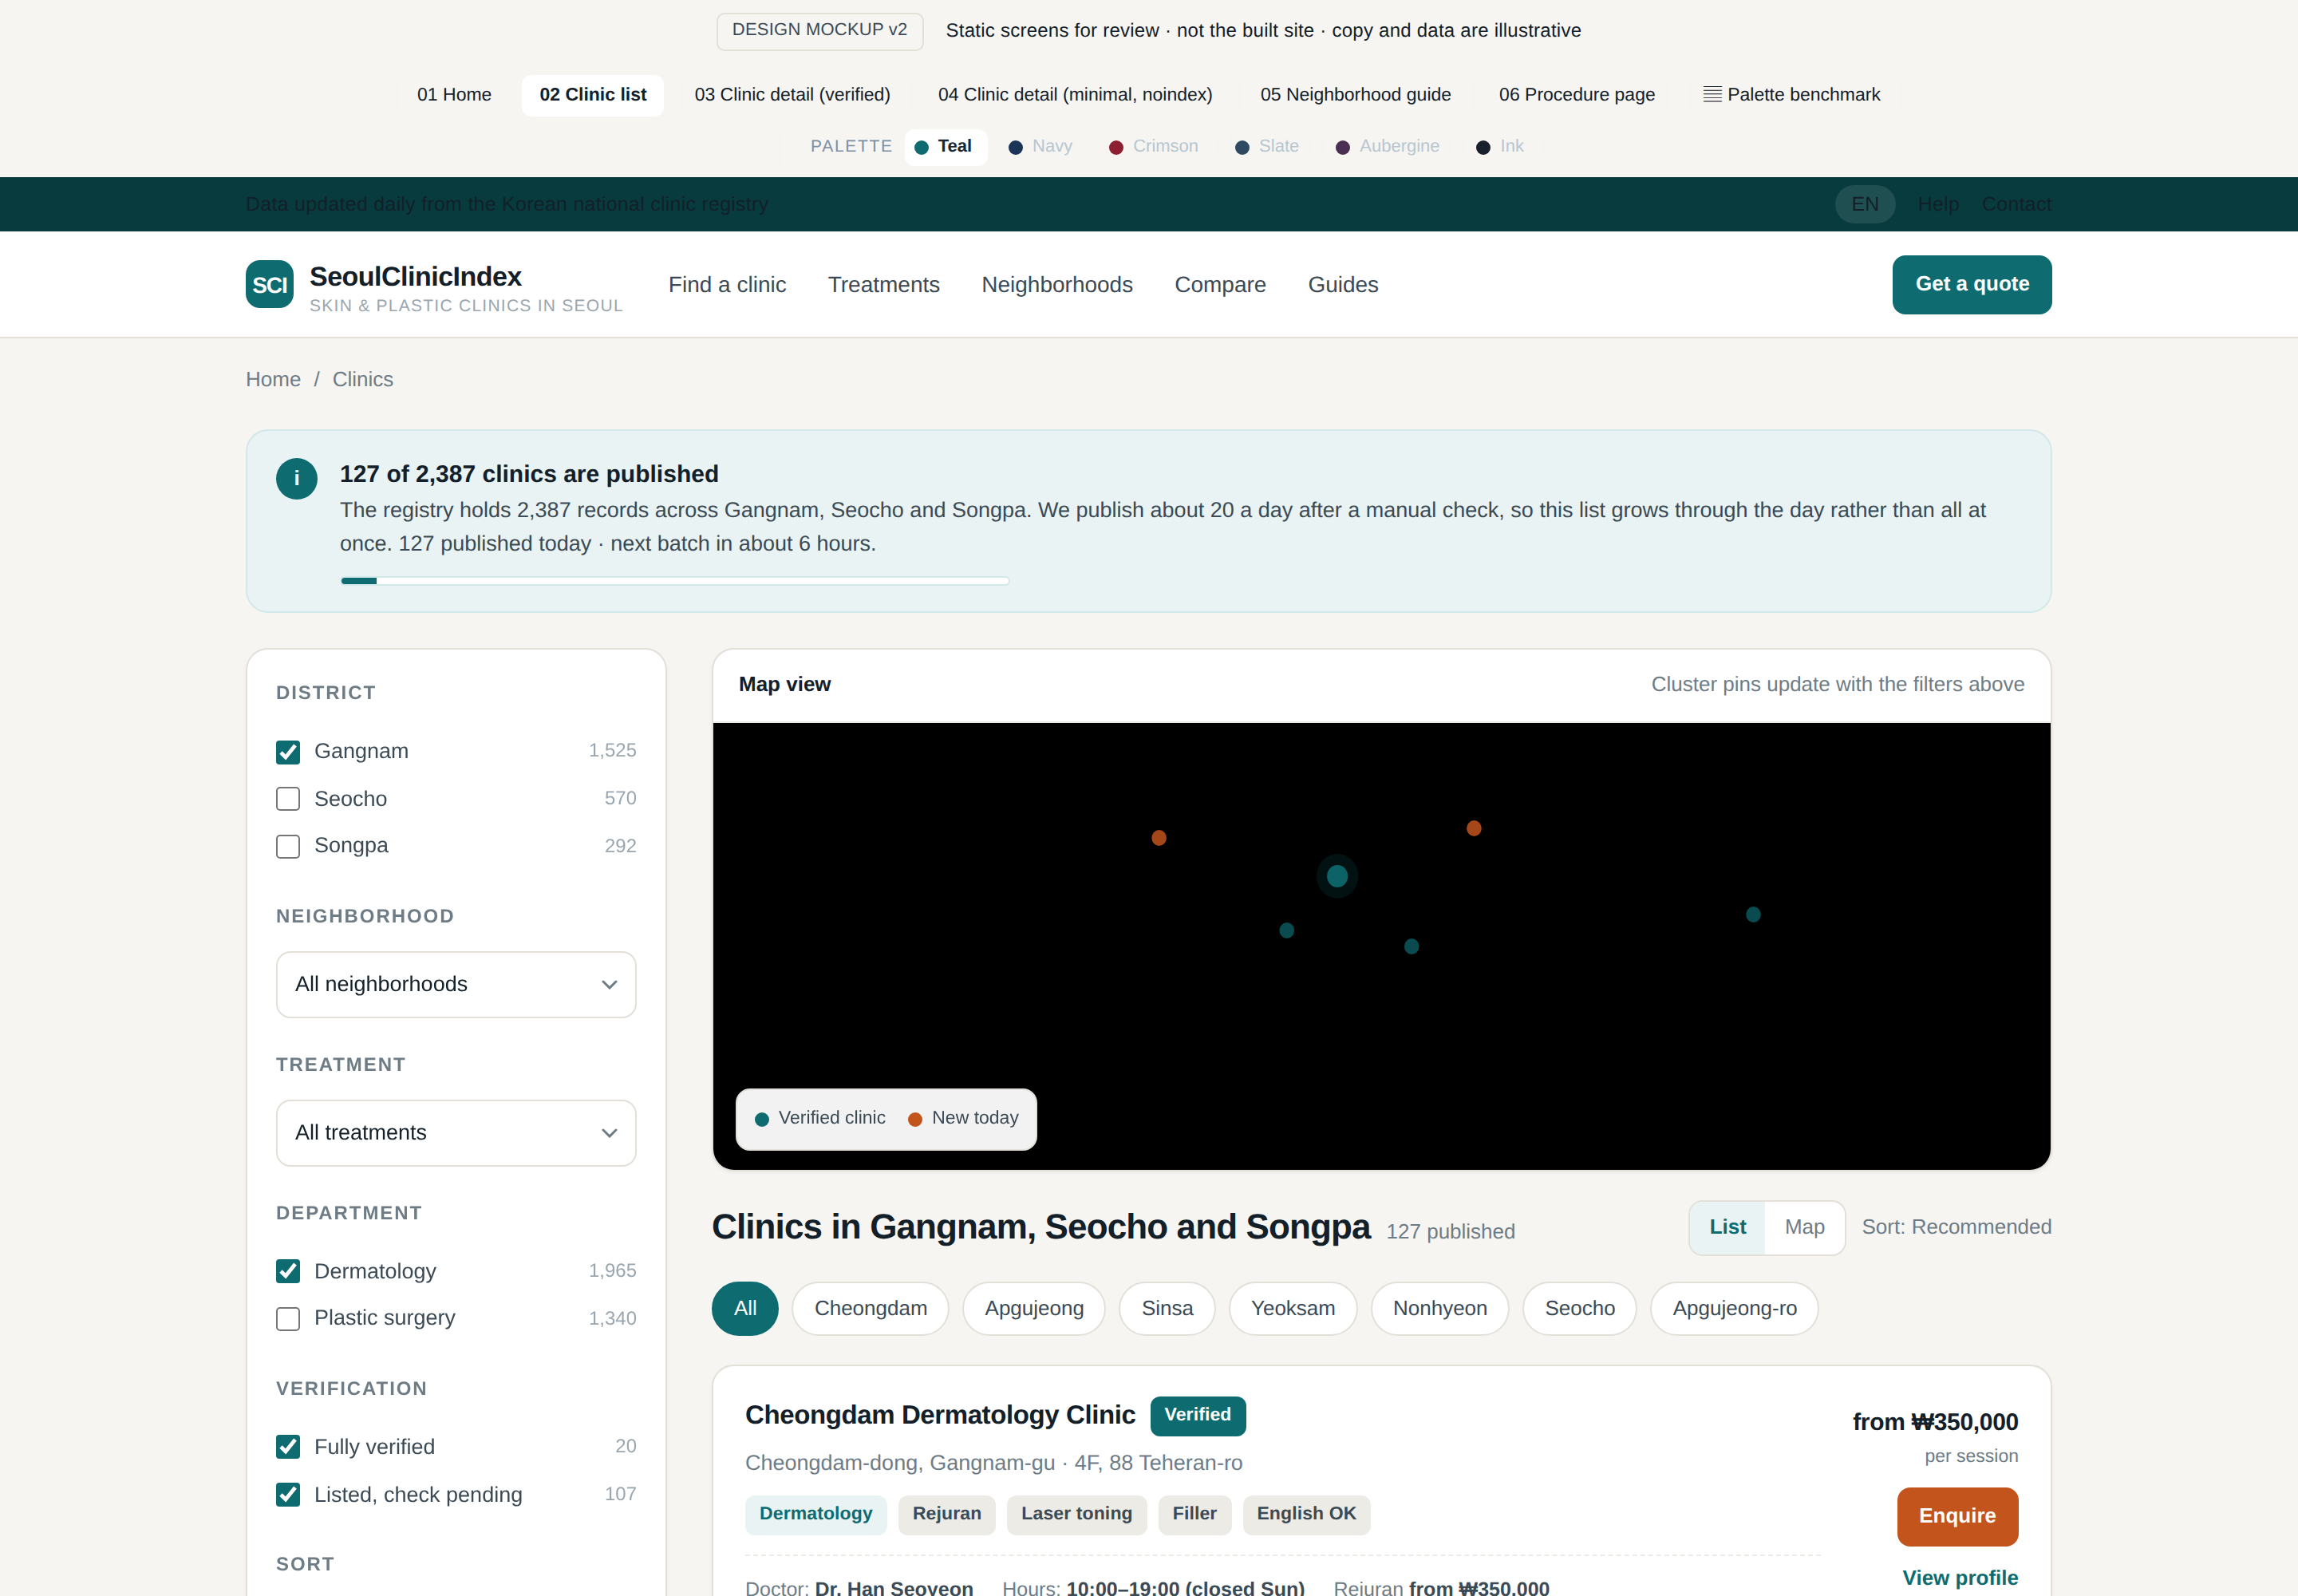Pick the Aubergine palette
Image resolution: width=2298 pixels, height=1596 pixels.
pos(1388,147)
